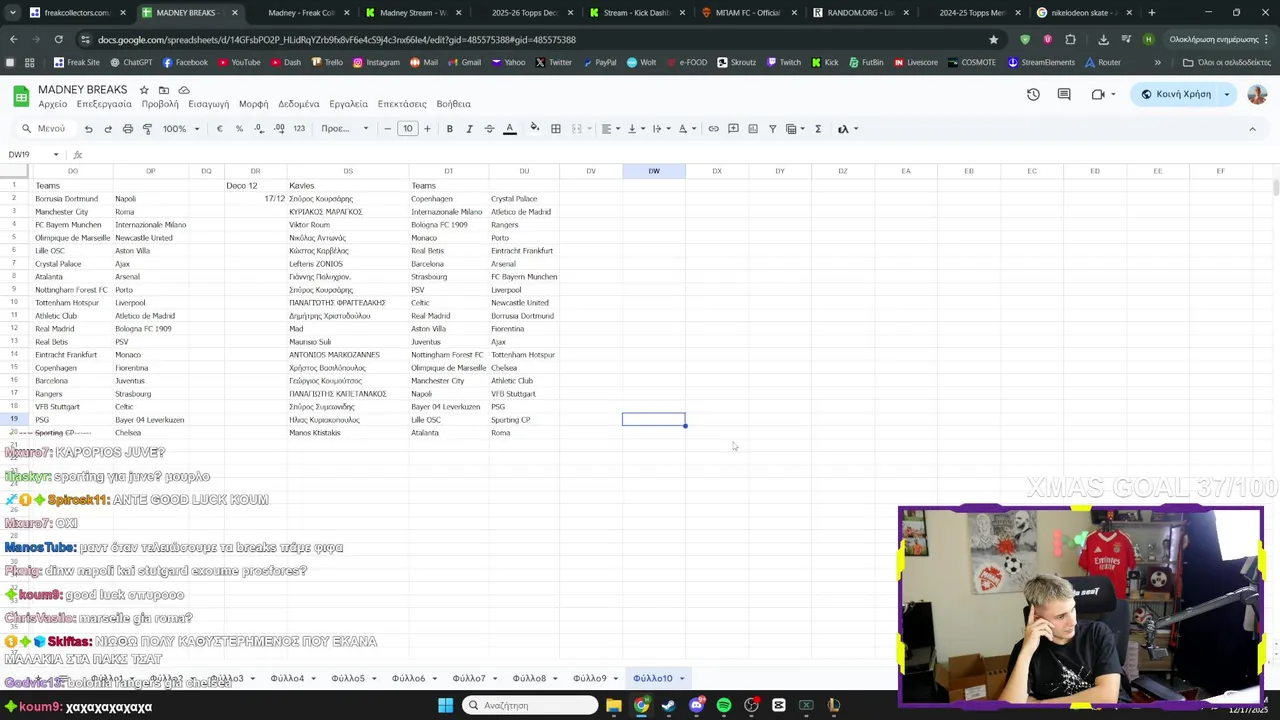View the cloud save status icon
This screenshot has height=720, width=1280.
(184, 90)
